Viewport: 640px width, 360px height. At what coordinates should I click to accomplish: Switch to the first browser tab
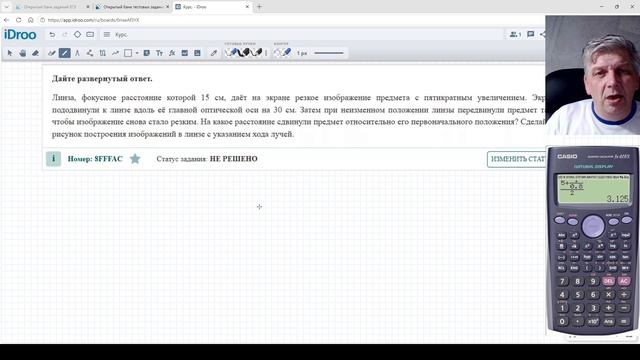tap(51, 7)
